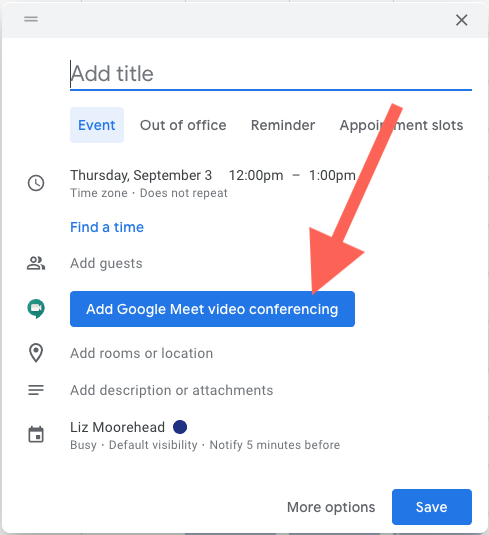The image size is (489, 535).
Task: Click the guests people icon
Action: point(36,263)
